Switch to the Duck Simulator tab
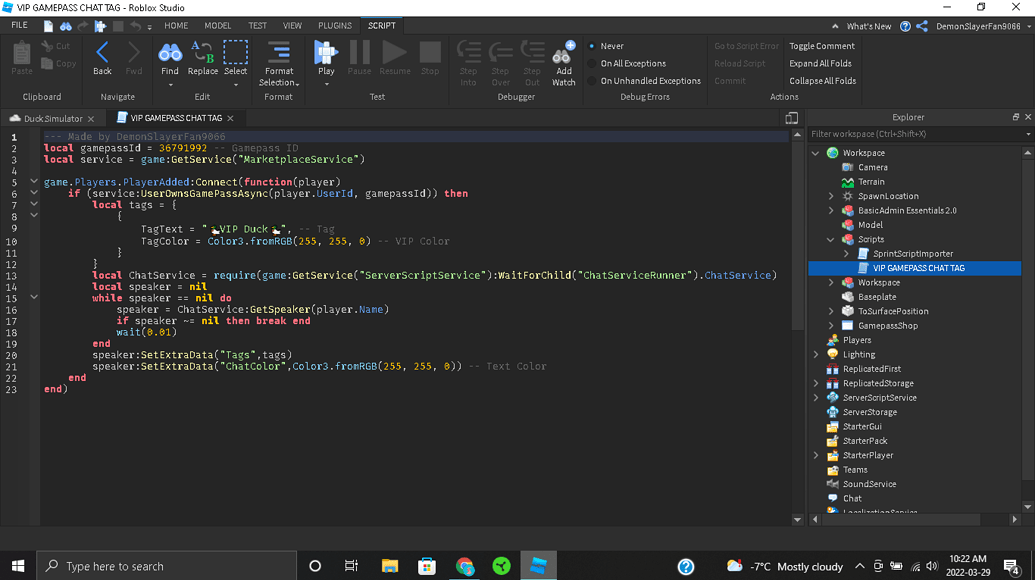1035x580 pixels. click(x=53, y=119)
